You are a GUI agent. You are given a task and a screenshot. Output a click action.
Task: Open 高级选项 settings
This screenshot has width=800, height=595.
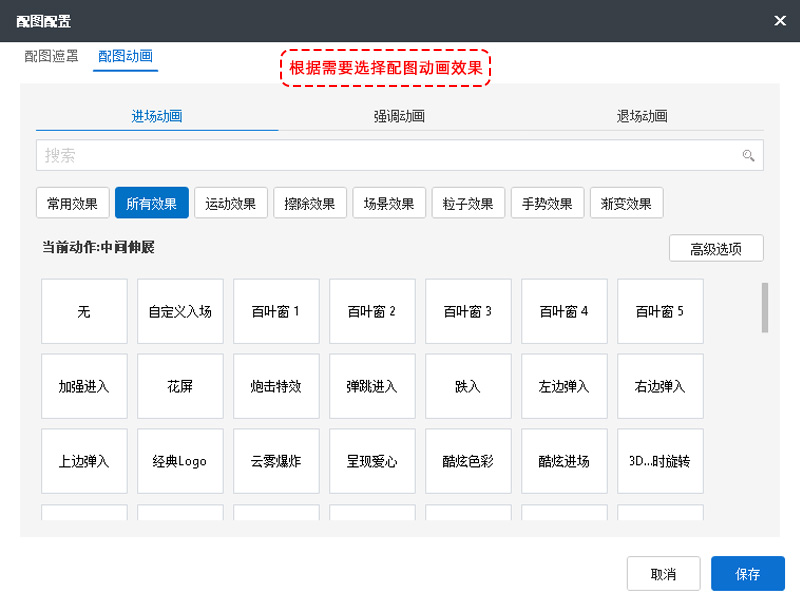(x=715, y=249)
